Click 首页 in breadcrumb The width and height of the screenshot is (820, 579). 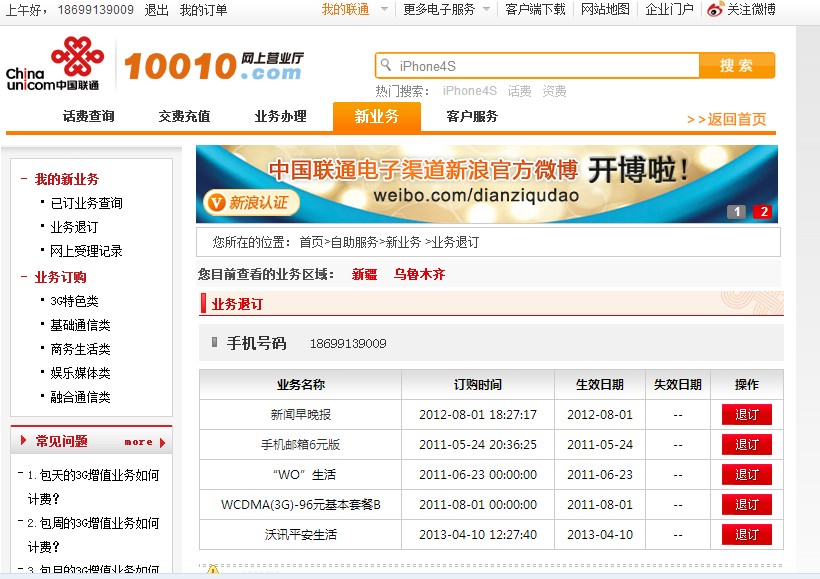click(x=311, y=242)
